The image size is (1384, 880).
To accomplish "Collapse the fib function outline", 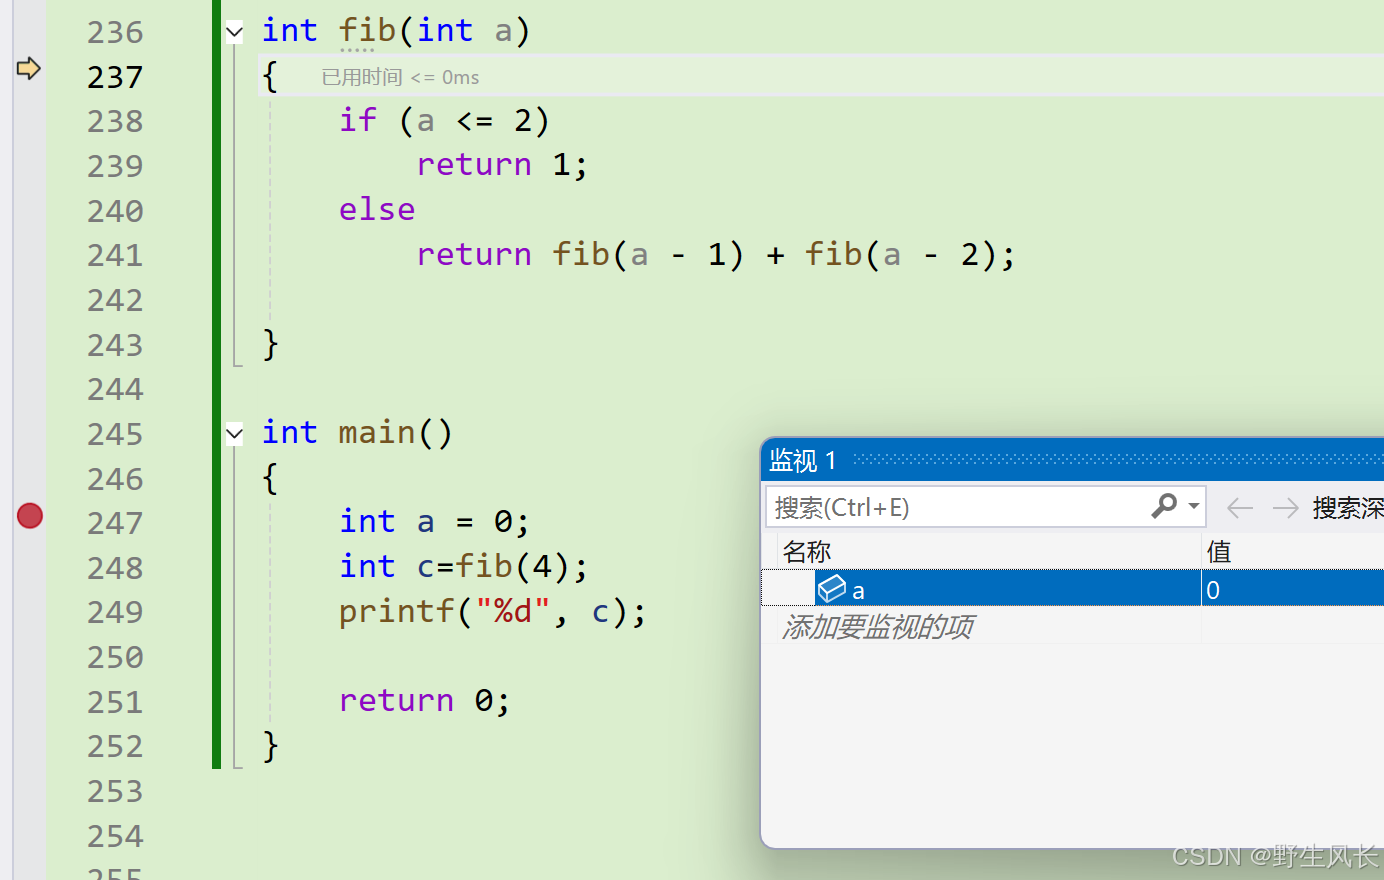I will click(x=234, y=32).
